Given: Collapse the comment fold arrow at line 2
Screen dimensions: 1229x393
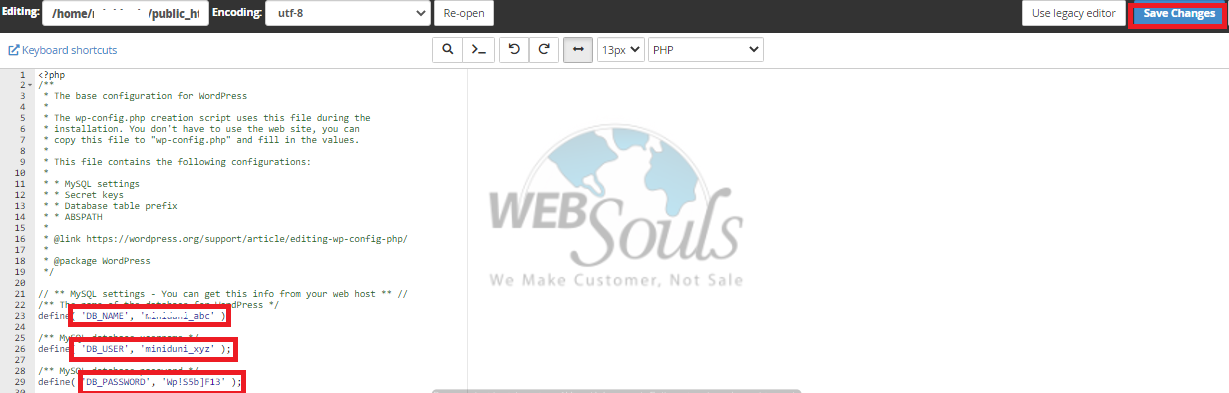Looking at the screenshot, I should (30, 85).
